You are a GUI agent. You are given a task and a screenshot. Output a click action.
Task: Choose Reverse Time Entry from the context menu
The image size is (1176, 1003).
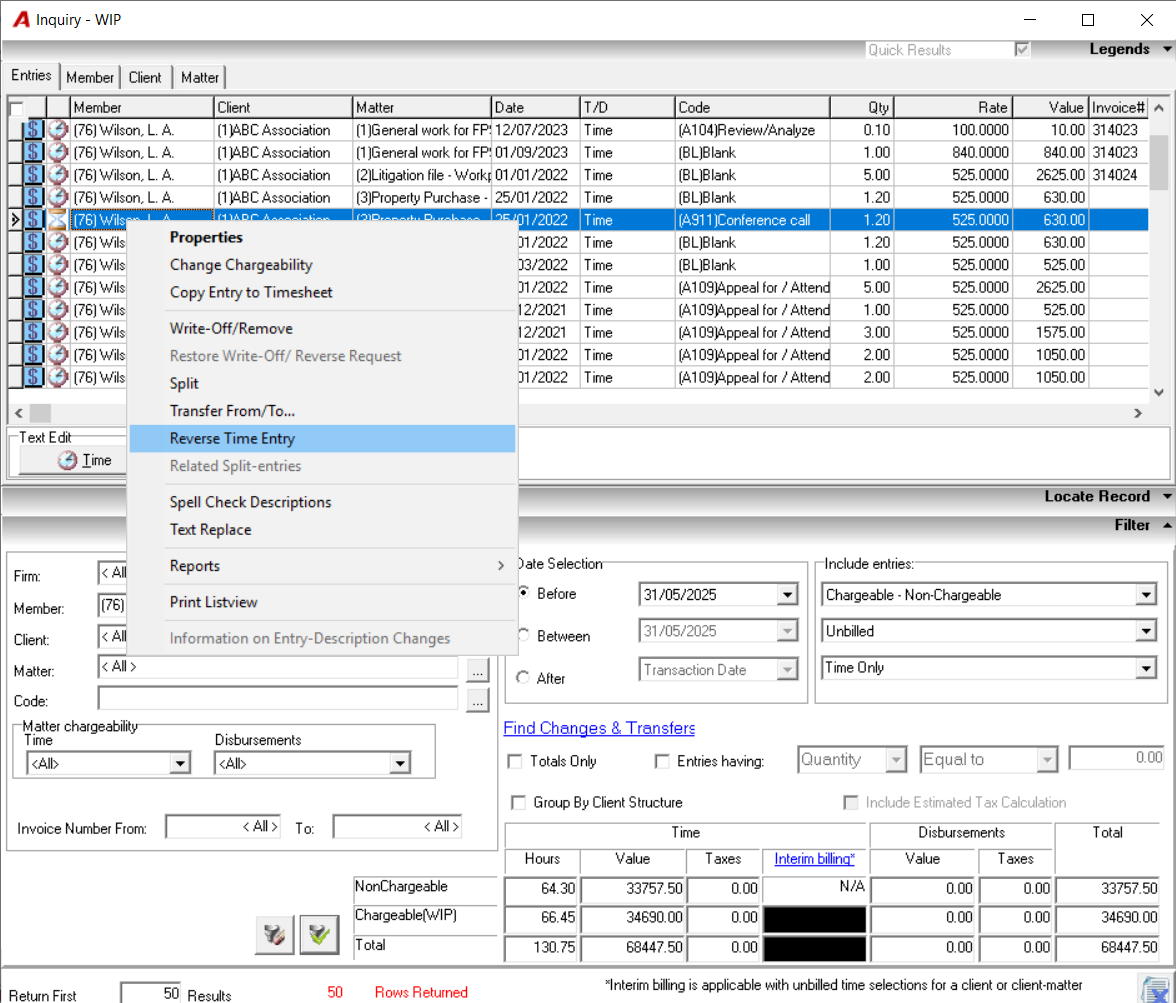click(x=322, y=439)
